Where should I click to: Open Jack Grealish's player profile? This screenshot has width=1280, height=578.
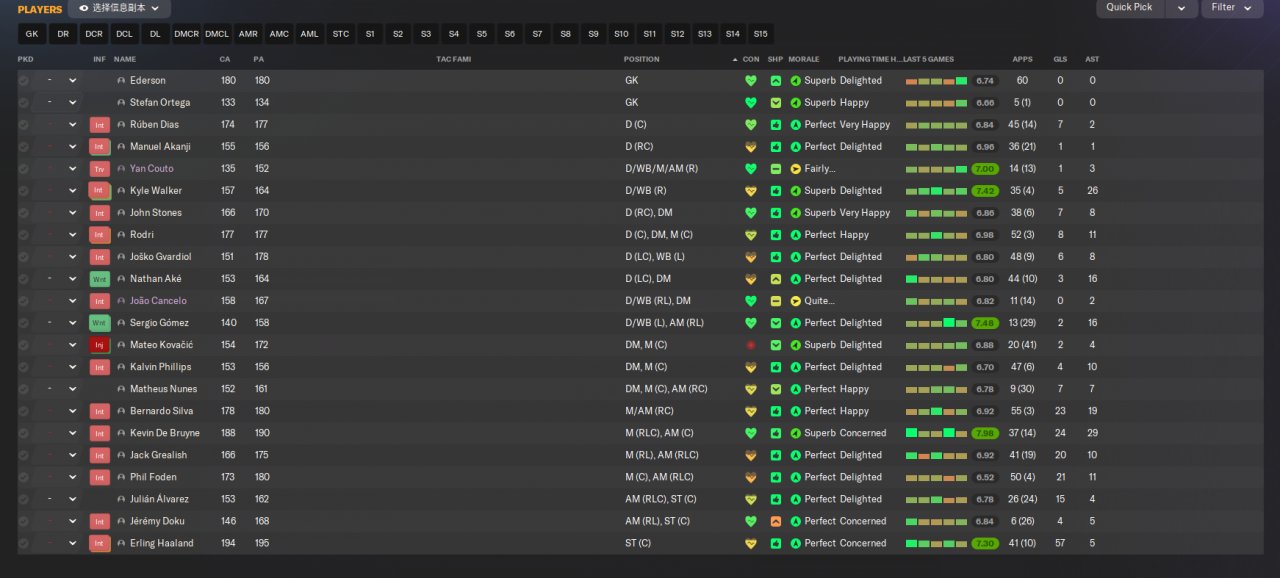(x=158, y=455)
